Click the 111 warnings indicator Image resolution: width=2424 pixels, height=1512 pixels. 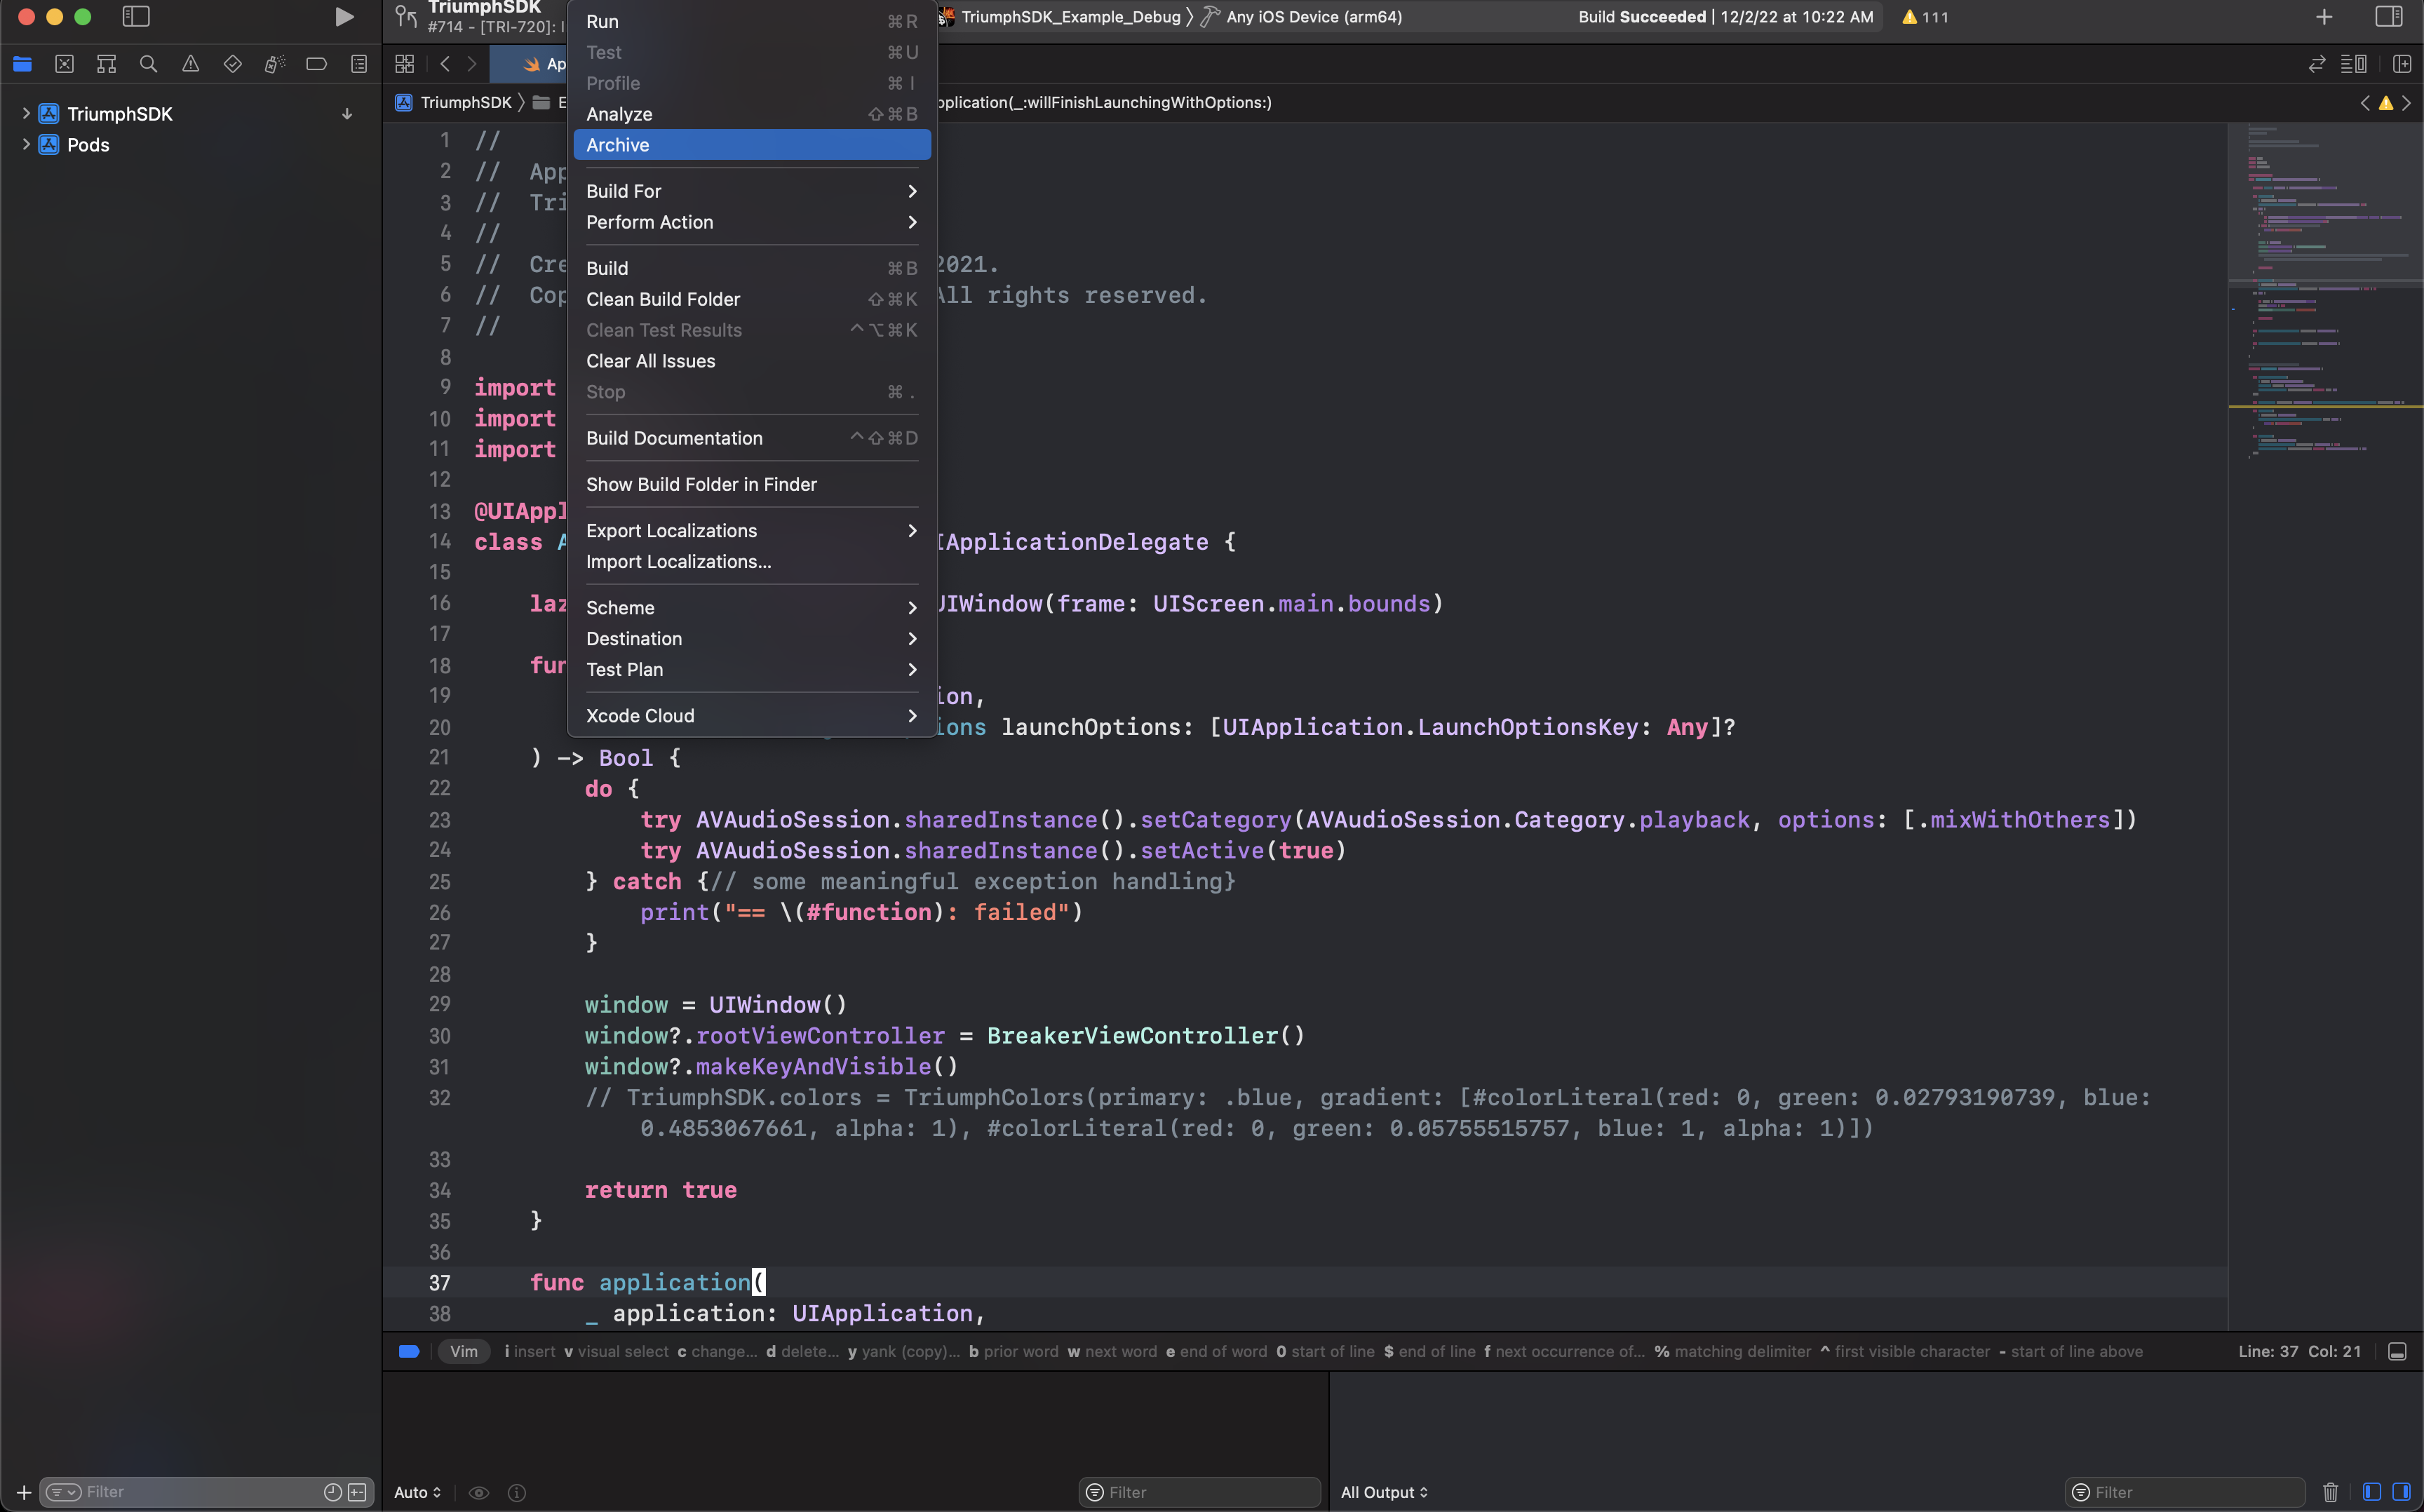[1925, 17]
